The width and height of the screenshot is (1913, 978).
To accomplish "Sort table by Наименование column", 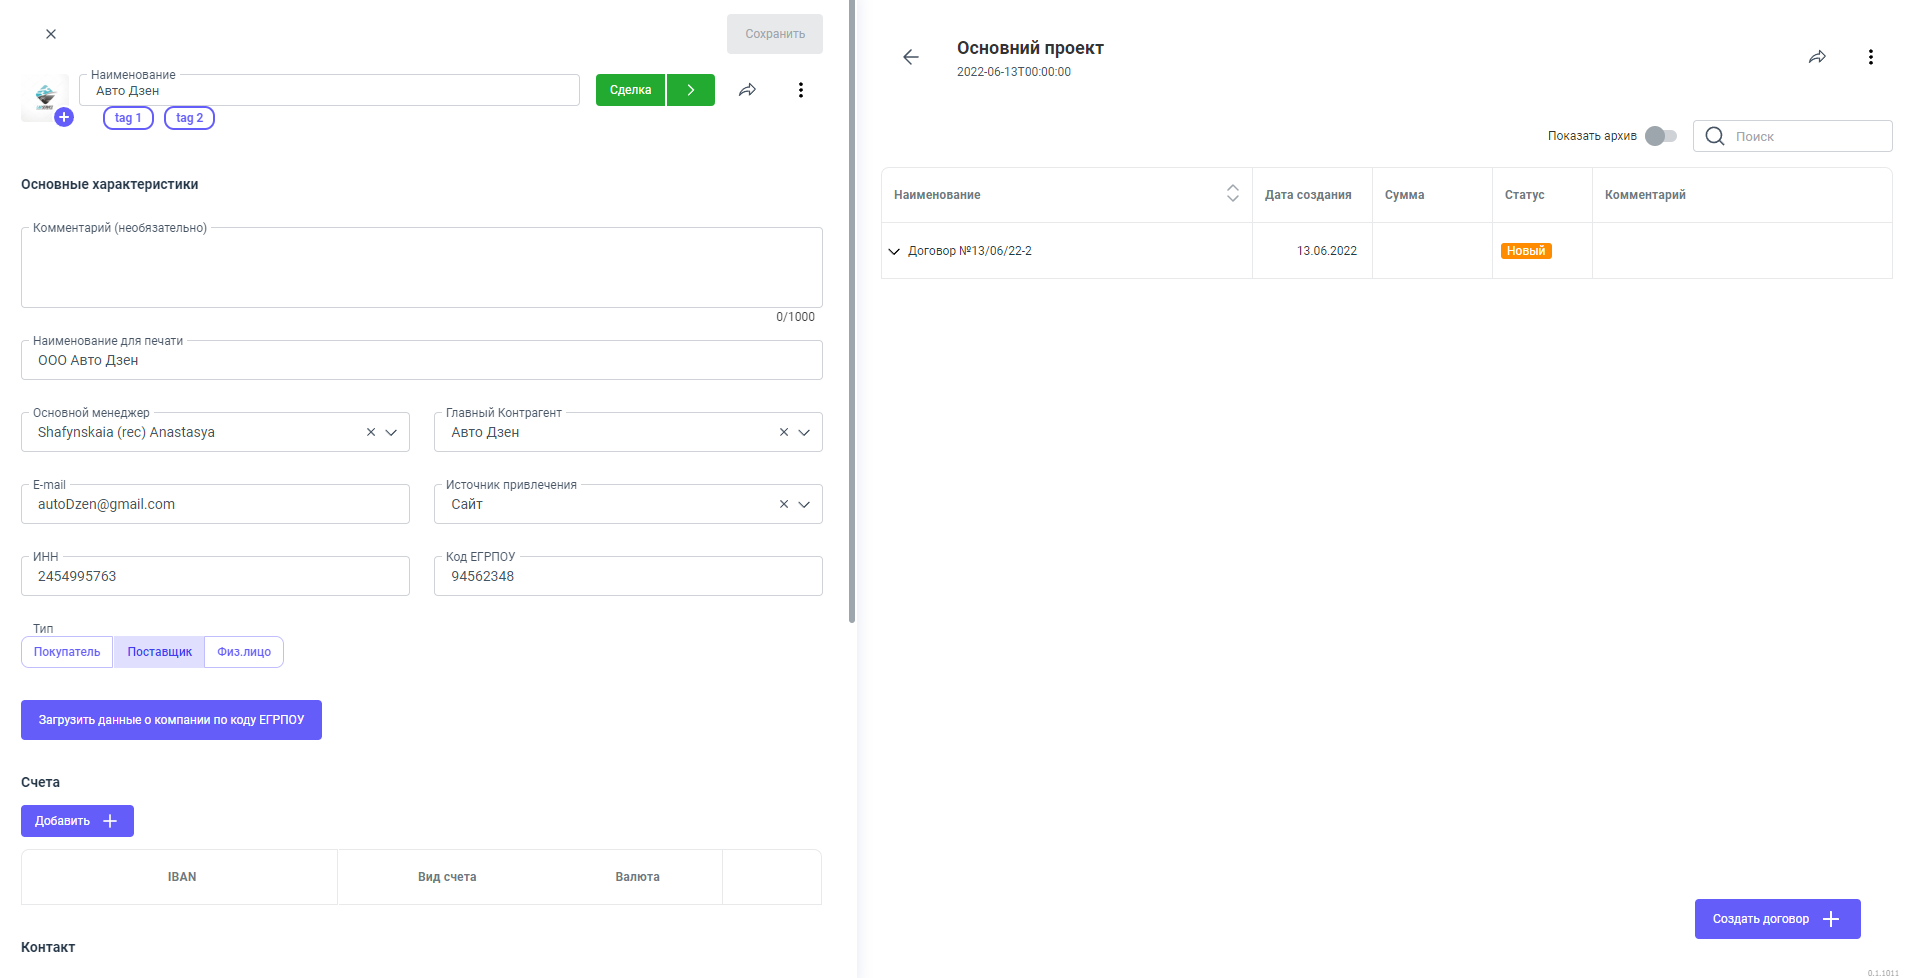I will click(x=1232, y=194).
